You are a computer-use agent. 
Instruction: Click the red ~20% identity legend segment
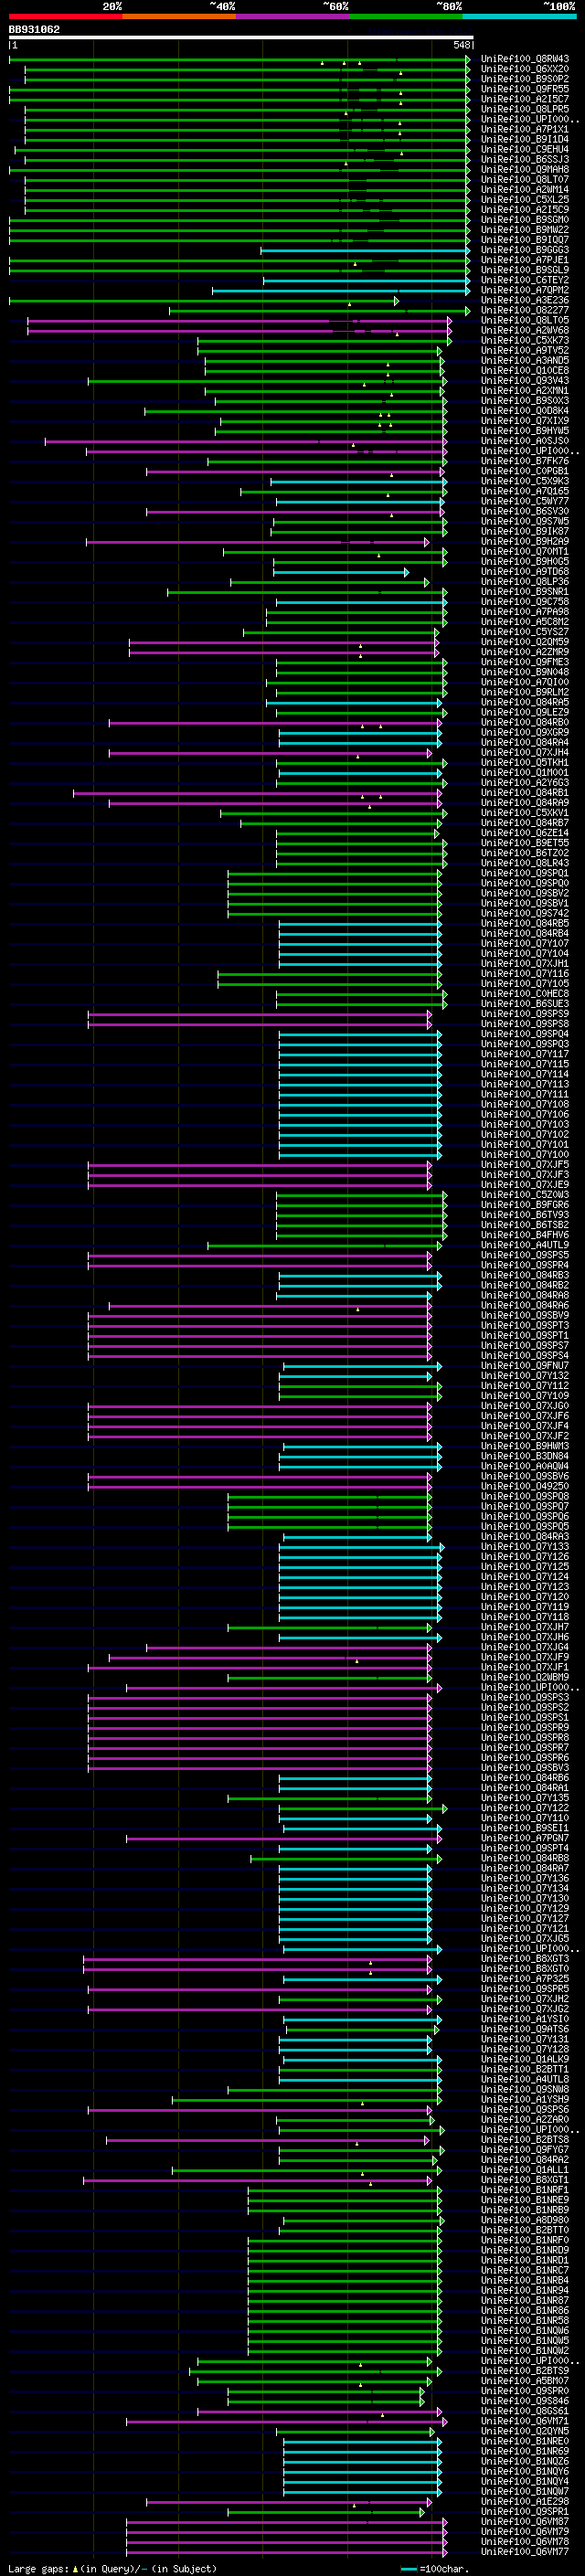(65, 16)
